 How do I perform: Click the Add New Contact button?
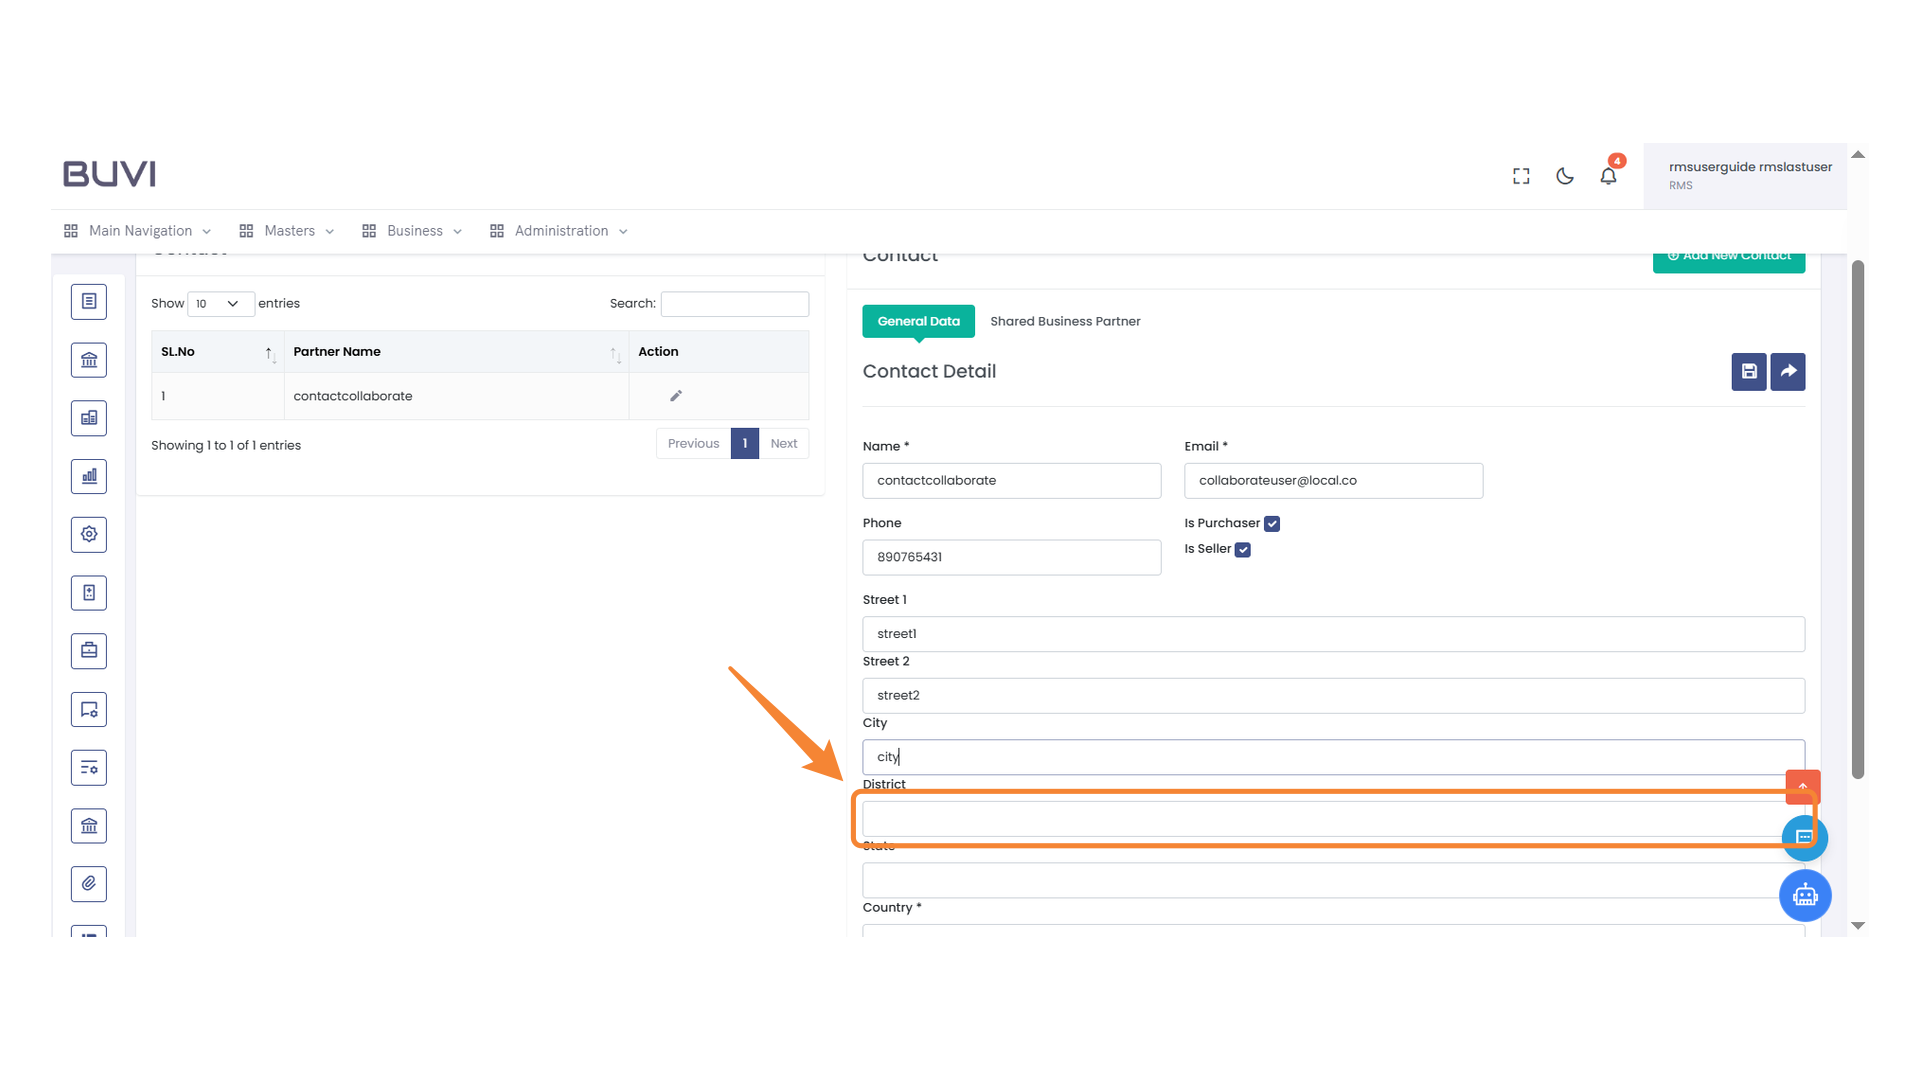(1728, 256)
